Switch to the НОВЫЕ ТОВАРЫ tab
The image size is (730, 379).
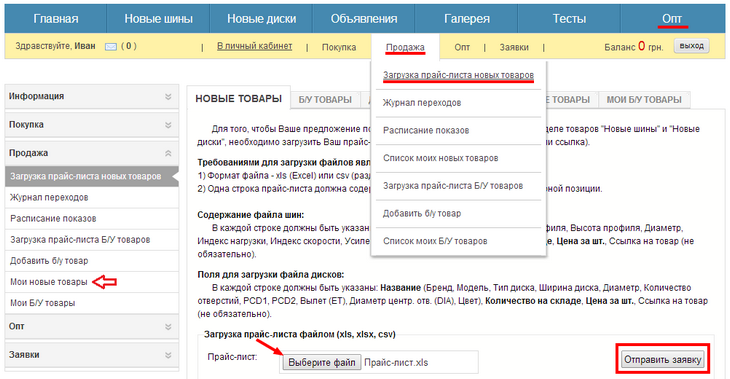(x=239, y=99)
